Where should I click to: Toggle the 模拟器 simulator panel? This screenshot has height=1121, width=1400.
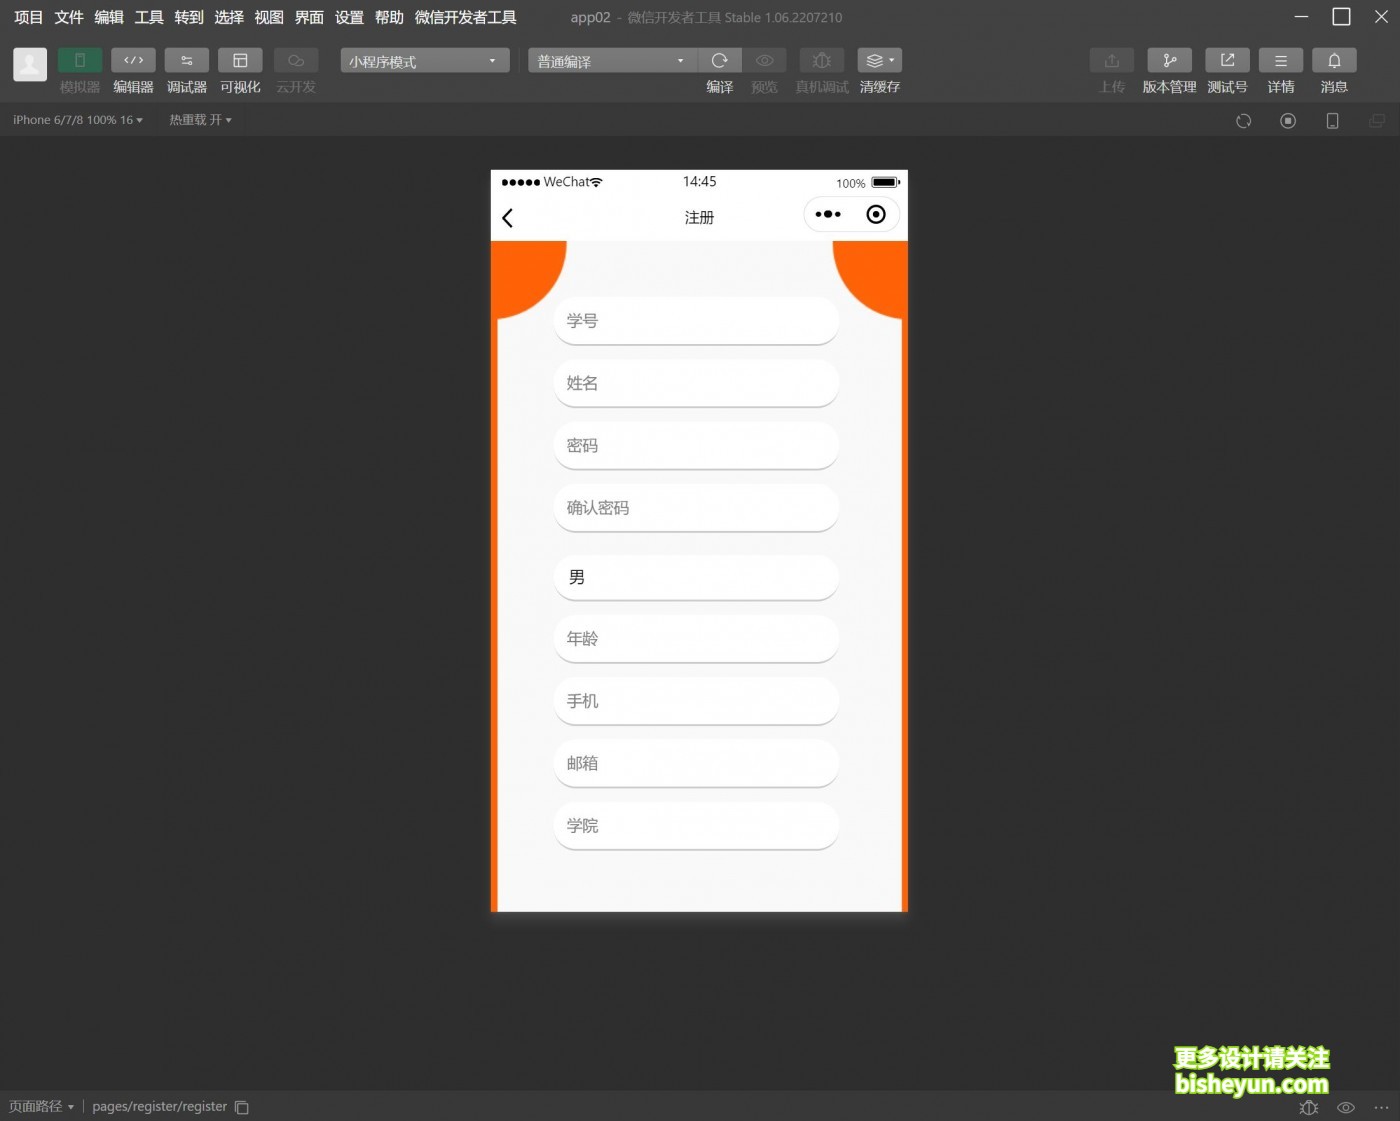(80, 61)
